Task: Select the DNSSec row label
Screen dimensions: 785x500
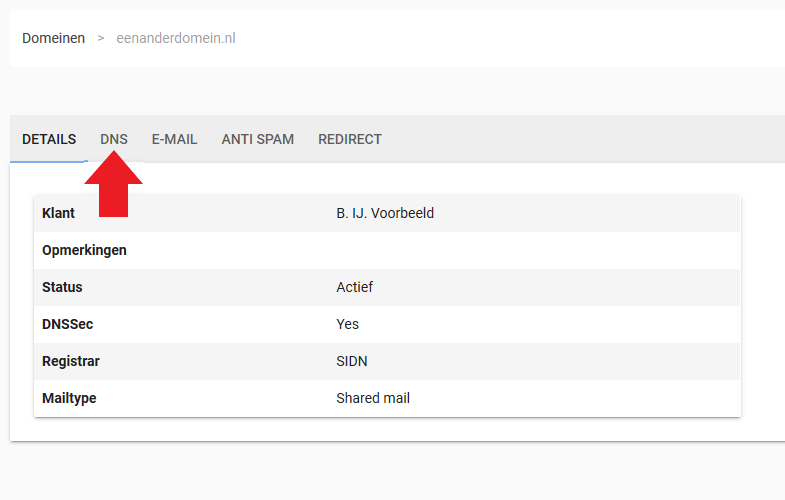Action: click(67, 324)
